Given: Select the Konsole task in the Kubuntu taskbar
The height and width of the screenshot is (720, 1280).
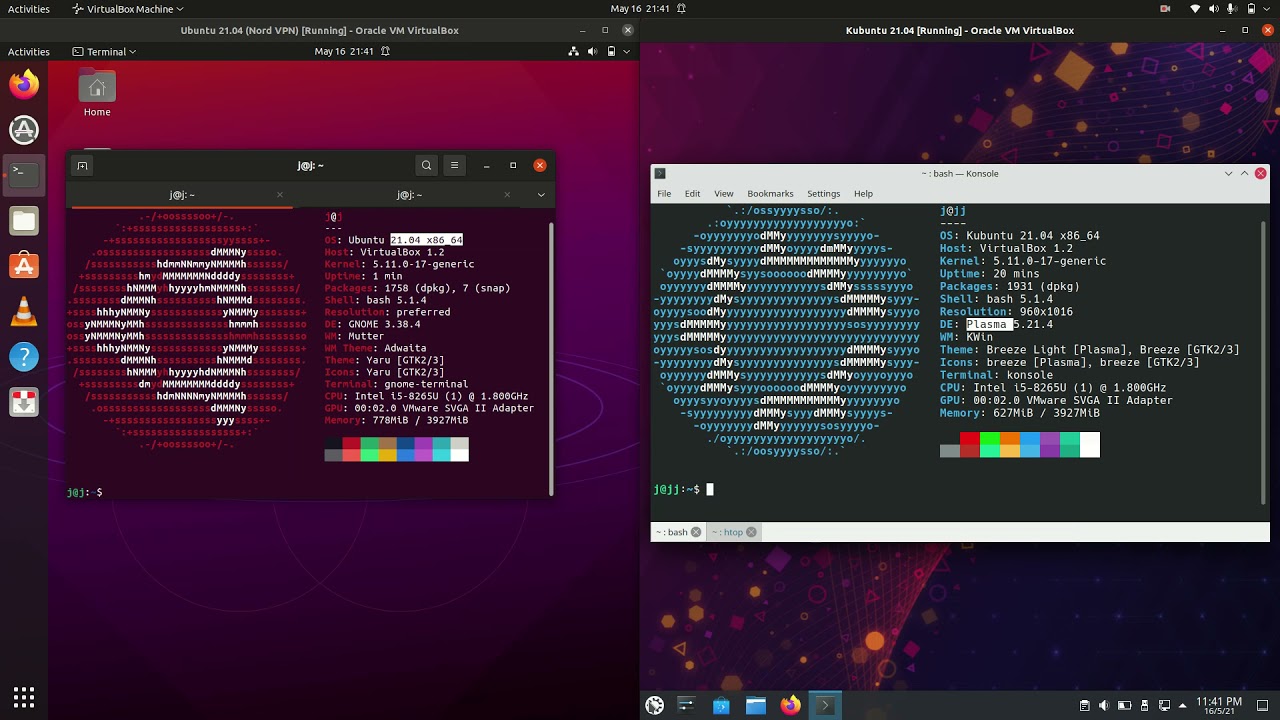Looking at the screenshot, I should click(825, 705).
